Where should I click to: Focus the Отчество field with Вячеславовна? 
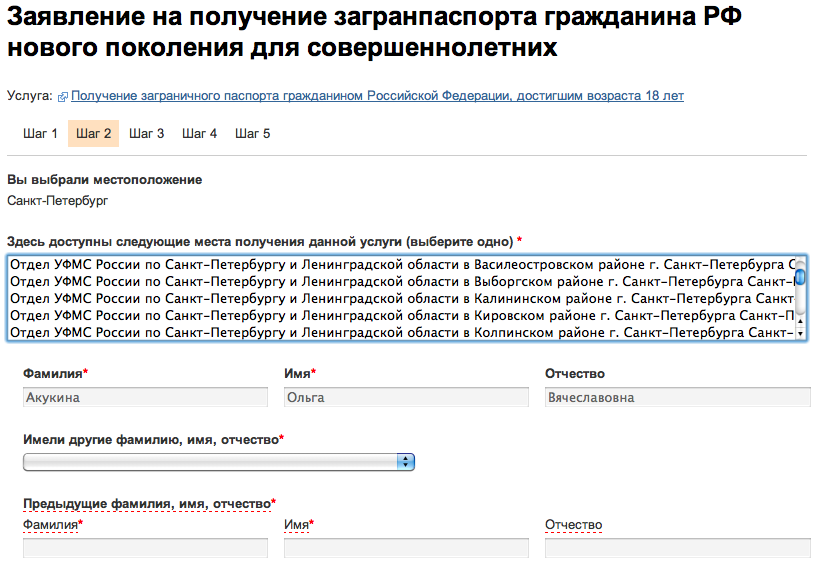(678, 397)
